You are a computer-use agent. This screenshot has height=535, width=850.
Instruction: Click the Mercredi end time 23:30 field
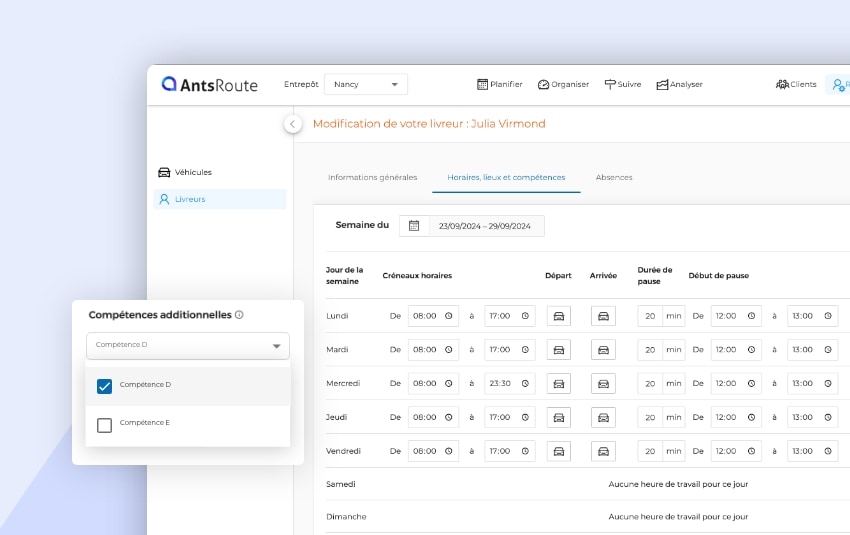point(509,384)
